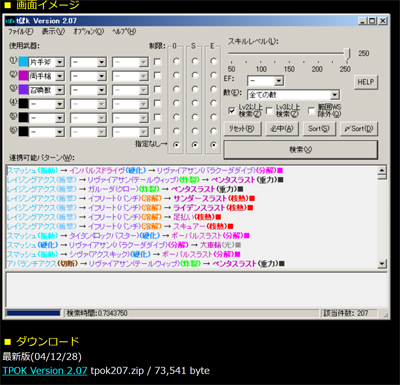The image size is (400, 385).
Task: Click the cyan color swatch for weapon 1
Action: point(23,62)
